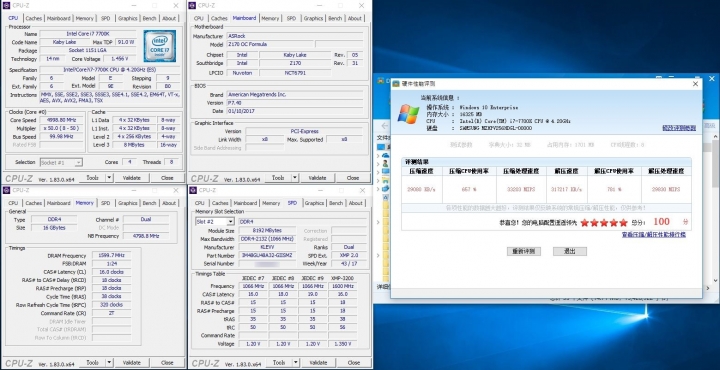
Task: Click NB Frequency value 4798.8 MHz
Action: [146, 236]
